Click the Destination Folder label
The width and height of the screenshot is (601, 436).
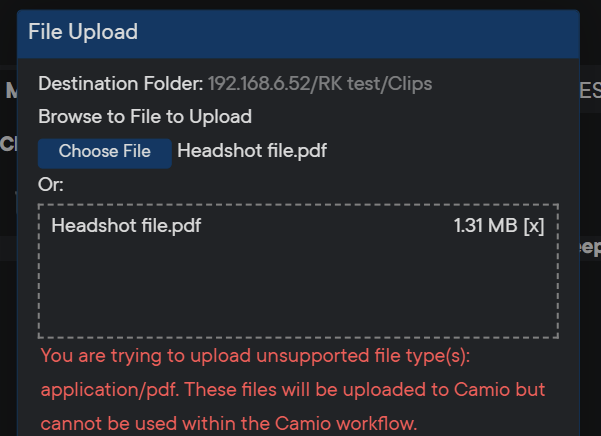[x=120, y=84]
